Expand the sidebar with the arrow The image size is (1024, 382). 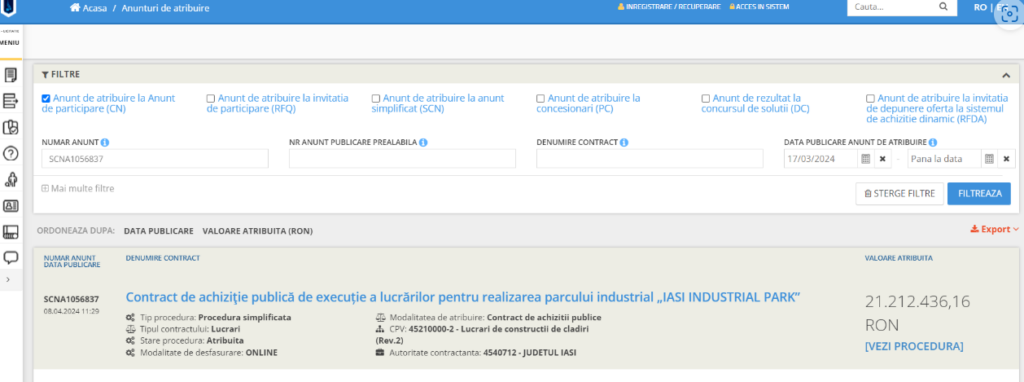(x=7, y=279)
